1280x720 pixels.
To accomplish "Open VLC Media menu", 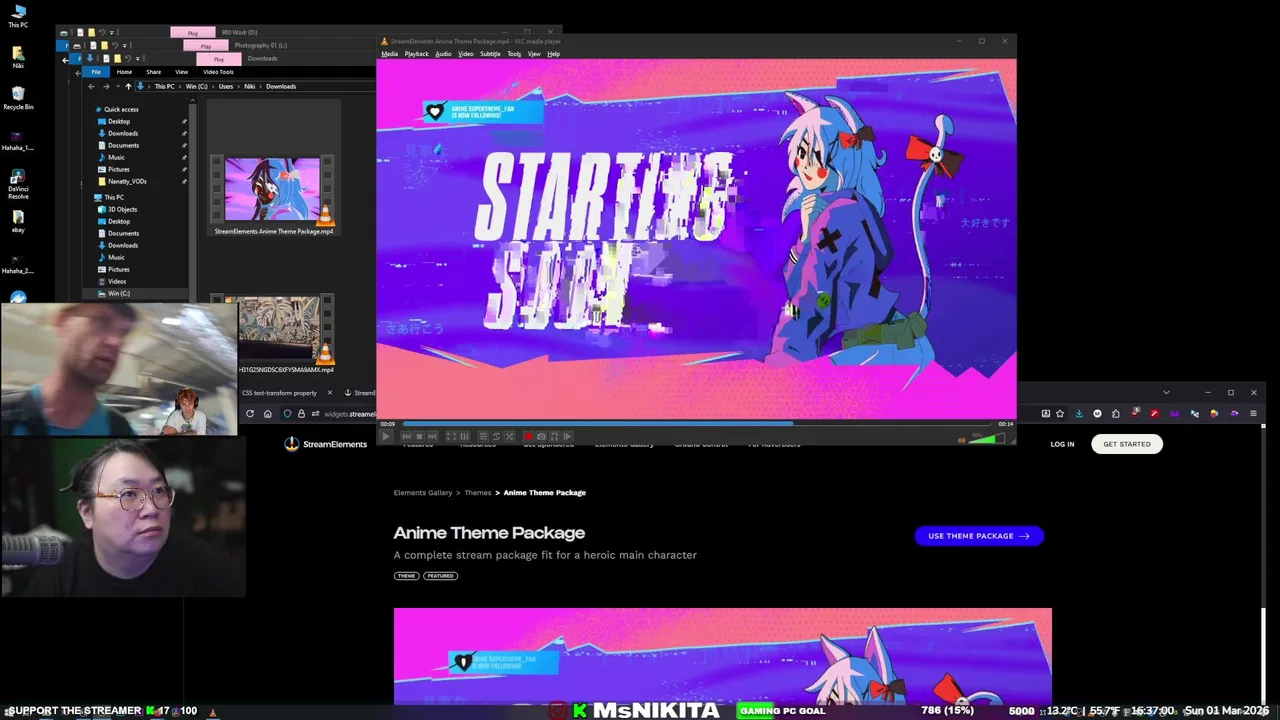I will [389, 54].
